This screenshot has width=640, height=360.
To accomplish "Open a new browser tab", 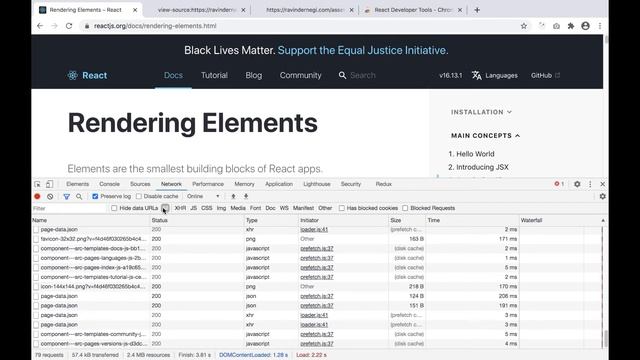I will click(477, 10).
